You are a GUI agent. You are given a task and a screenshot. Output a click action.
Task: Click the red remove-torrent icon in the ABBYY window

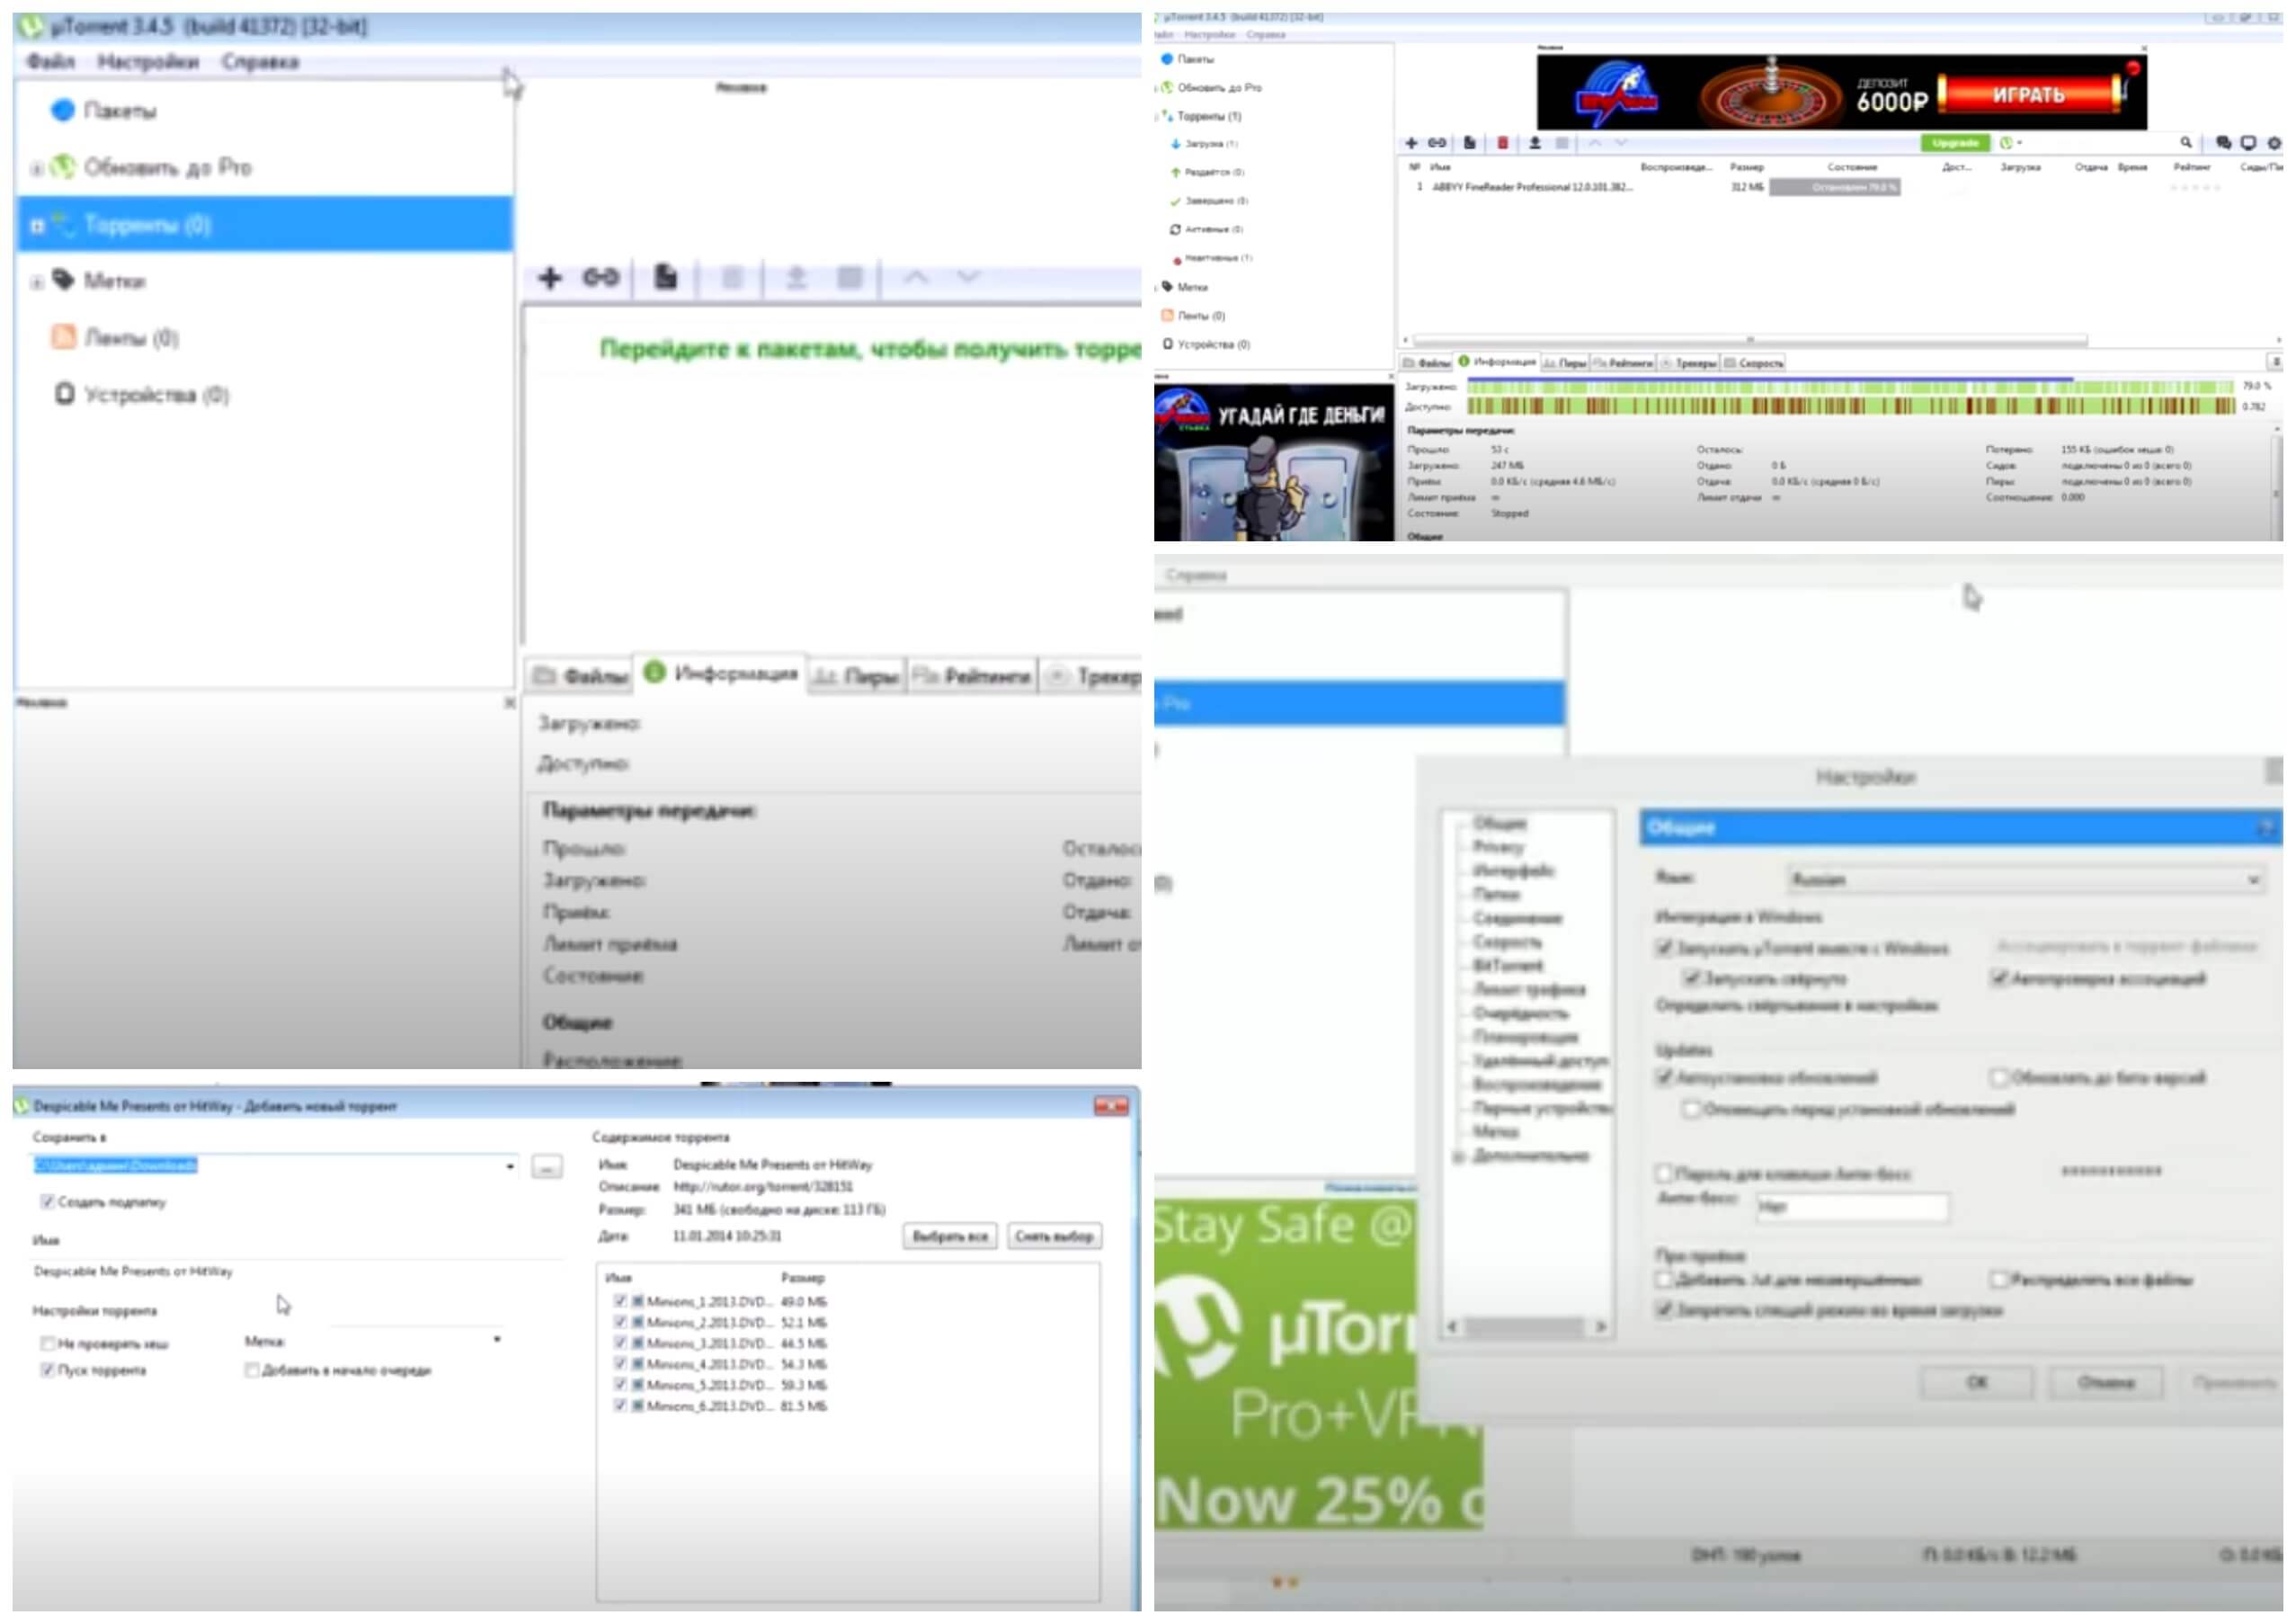(1502, 143)
